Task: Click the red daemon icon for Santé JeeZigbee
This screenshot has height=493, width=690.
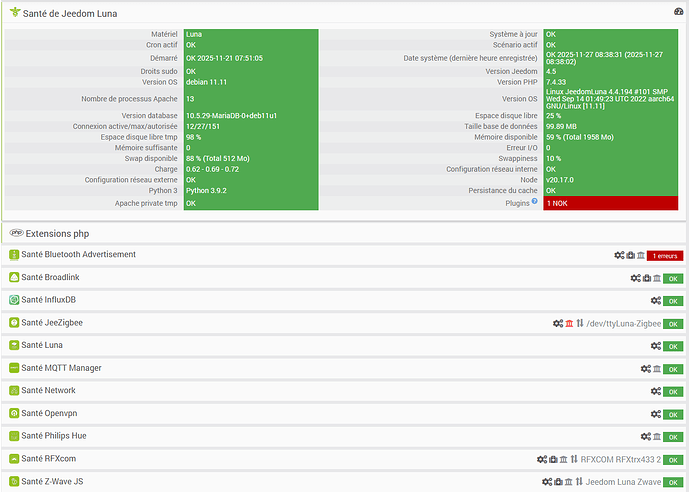Action: 569,324
